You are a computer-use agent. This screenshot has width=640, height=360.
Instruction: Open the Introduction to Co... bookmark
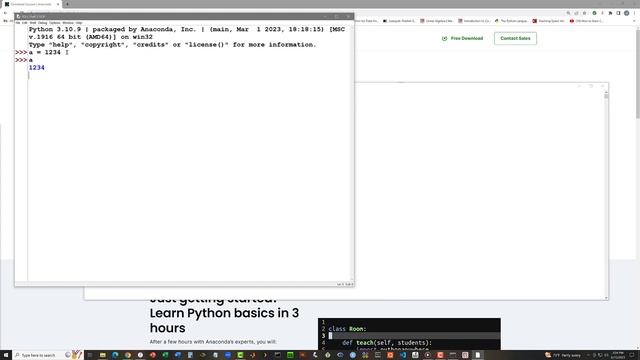[474, 21]
